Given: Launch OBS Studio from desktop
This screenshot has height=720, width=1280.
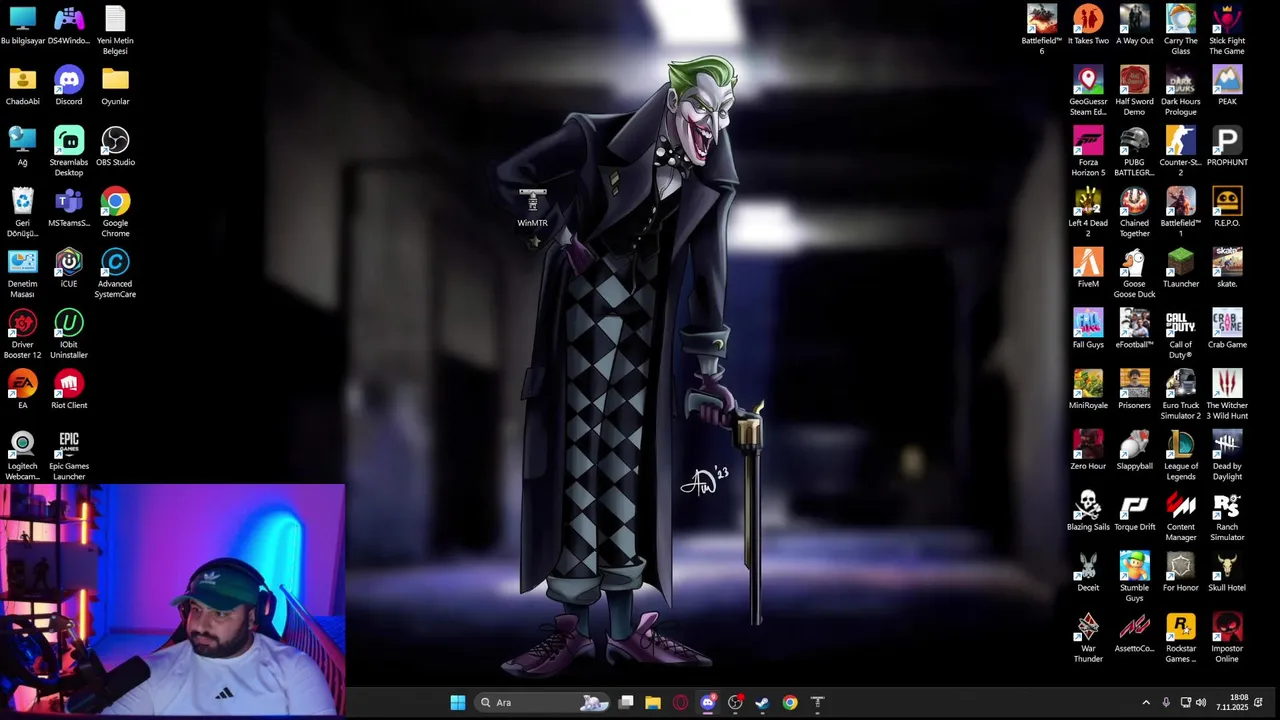Looking at the screenshot, I should (115, 147).
